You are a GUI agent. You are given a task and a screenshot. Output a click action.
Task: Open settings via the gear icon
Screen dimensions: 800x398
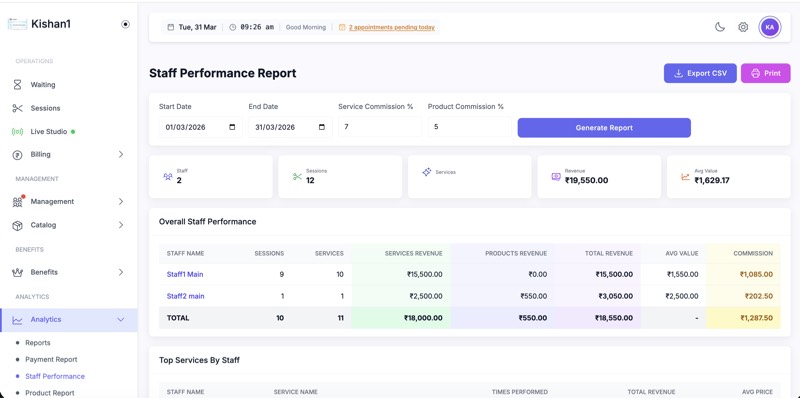pos(743,27)
